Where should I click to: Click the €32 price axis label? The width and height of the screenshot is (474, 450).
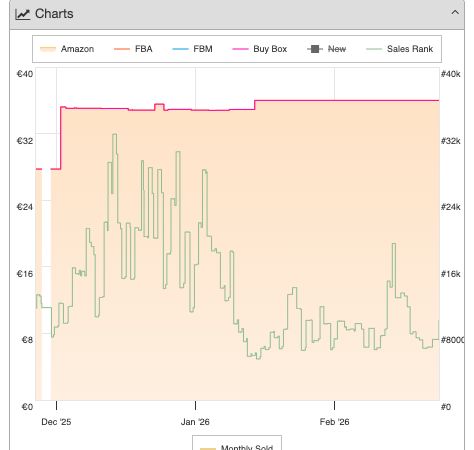coord(25,141)
